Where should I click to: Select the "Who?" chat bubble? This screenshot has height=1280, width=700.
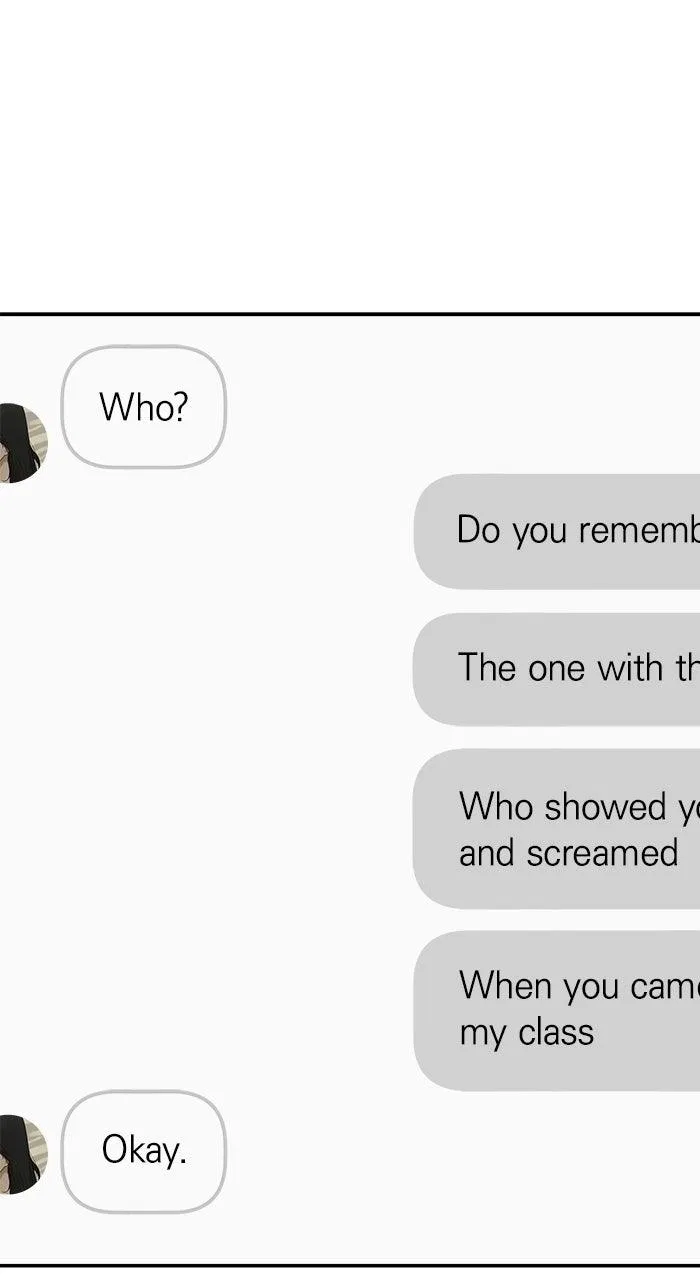coord(144,407)
